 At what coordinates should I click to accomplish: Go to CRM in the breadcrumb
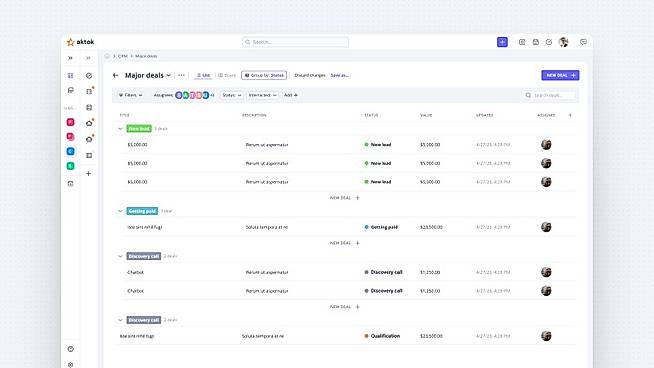[x=123, y=56]
